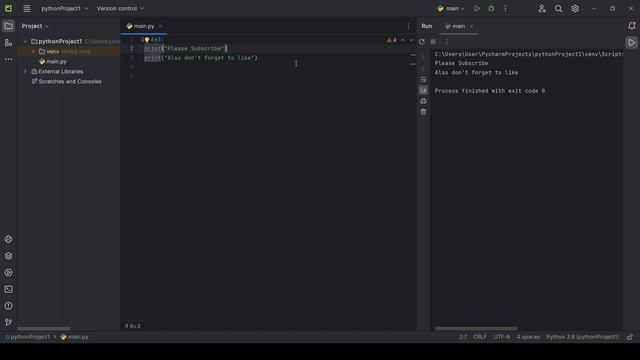This screenshot has width=640, height=360.
Task: Click the Run tool window stripe button
Action: pos(631,42)
